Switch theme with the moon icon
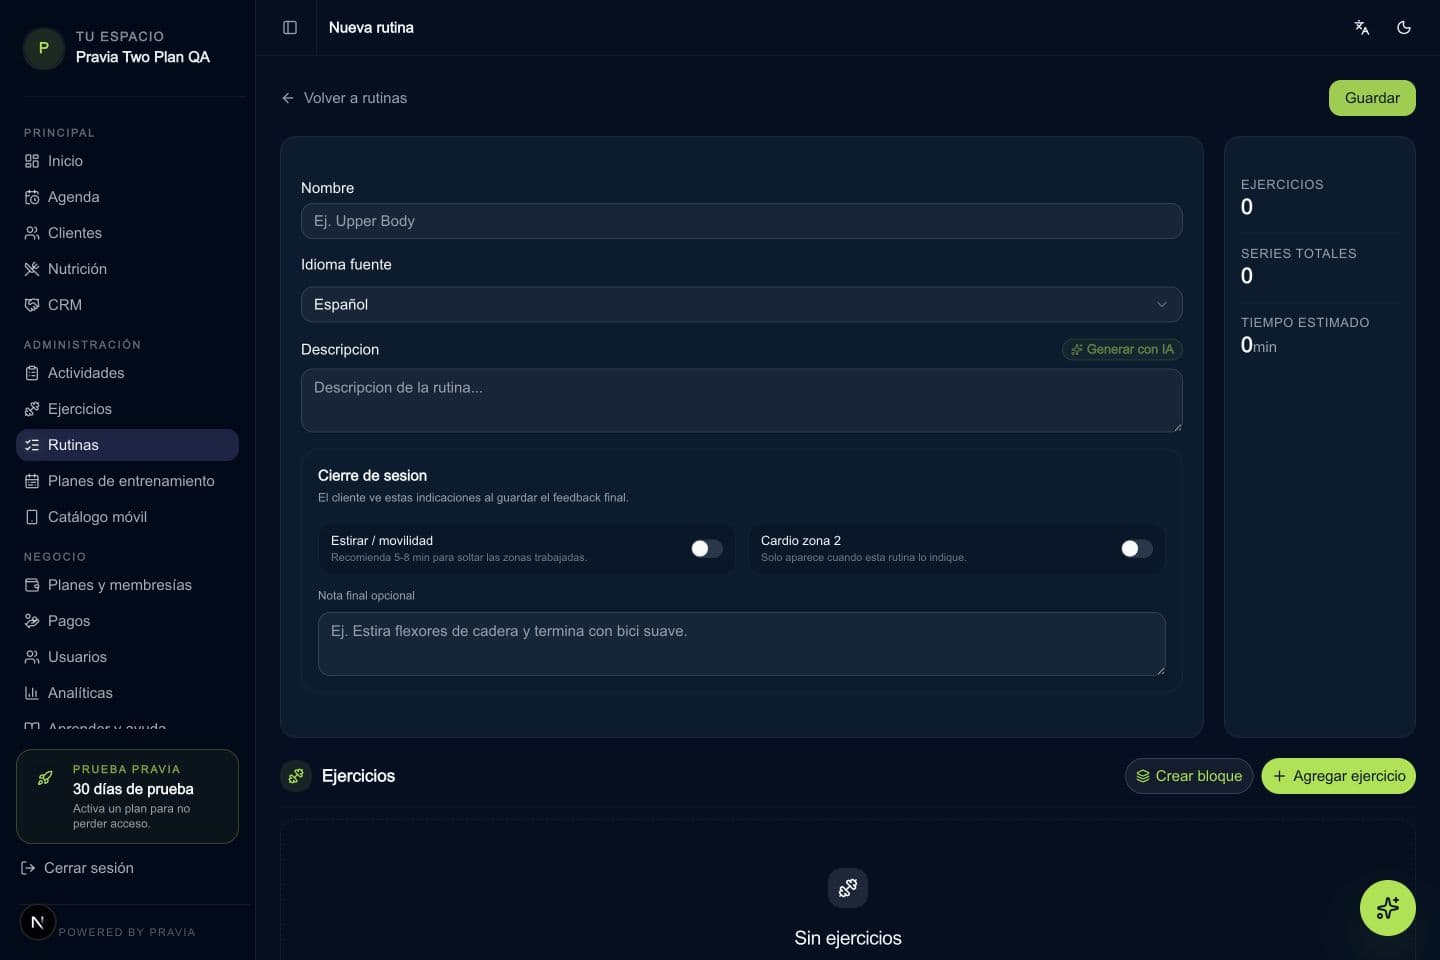The height and width of the screenshot is (960, 1440). click(x=1404, y=28)
